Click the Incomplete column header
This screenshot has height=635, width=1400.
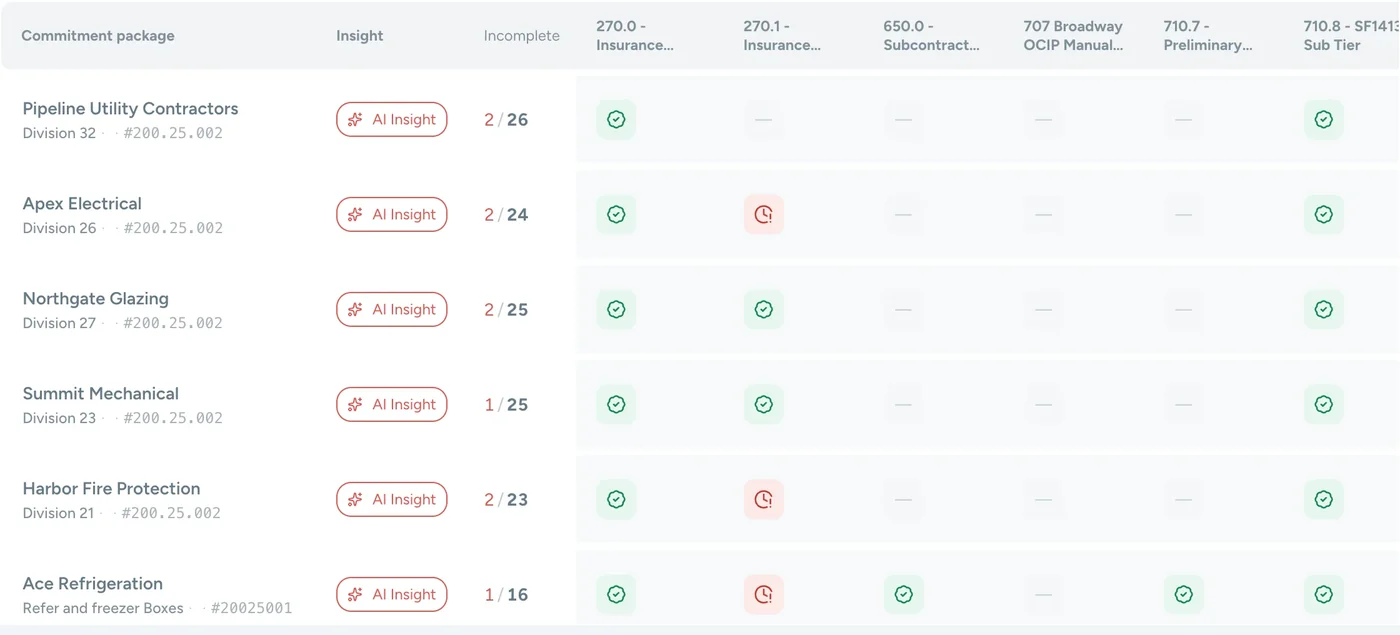click(522, 36)
